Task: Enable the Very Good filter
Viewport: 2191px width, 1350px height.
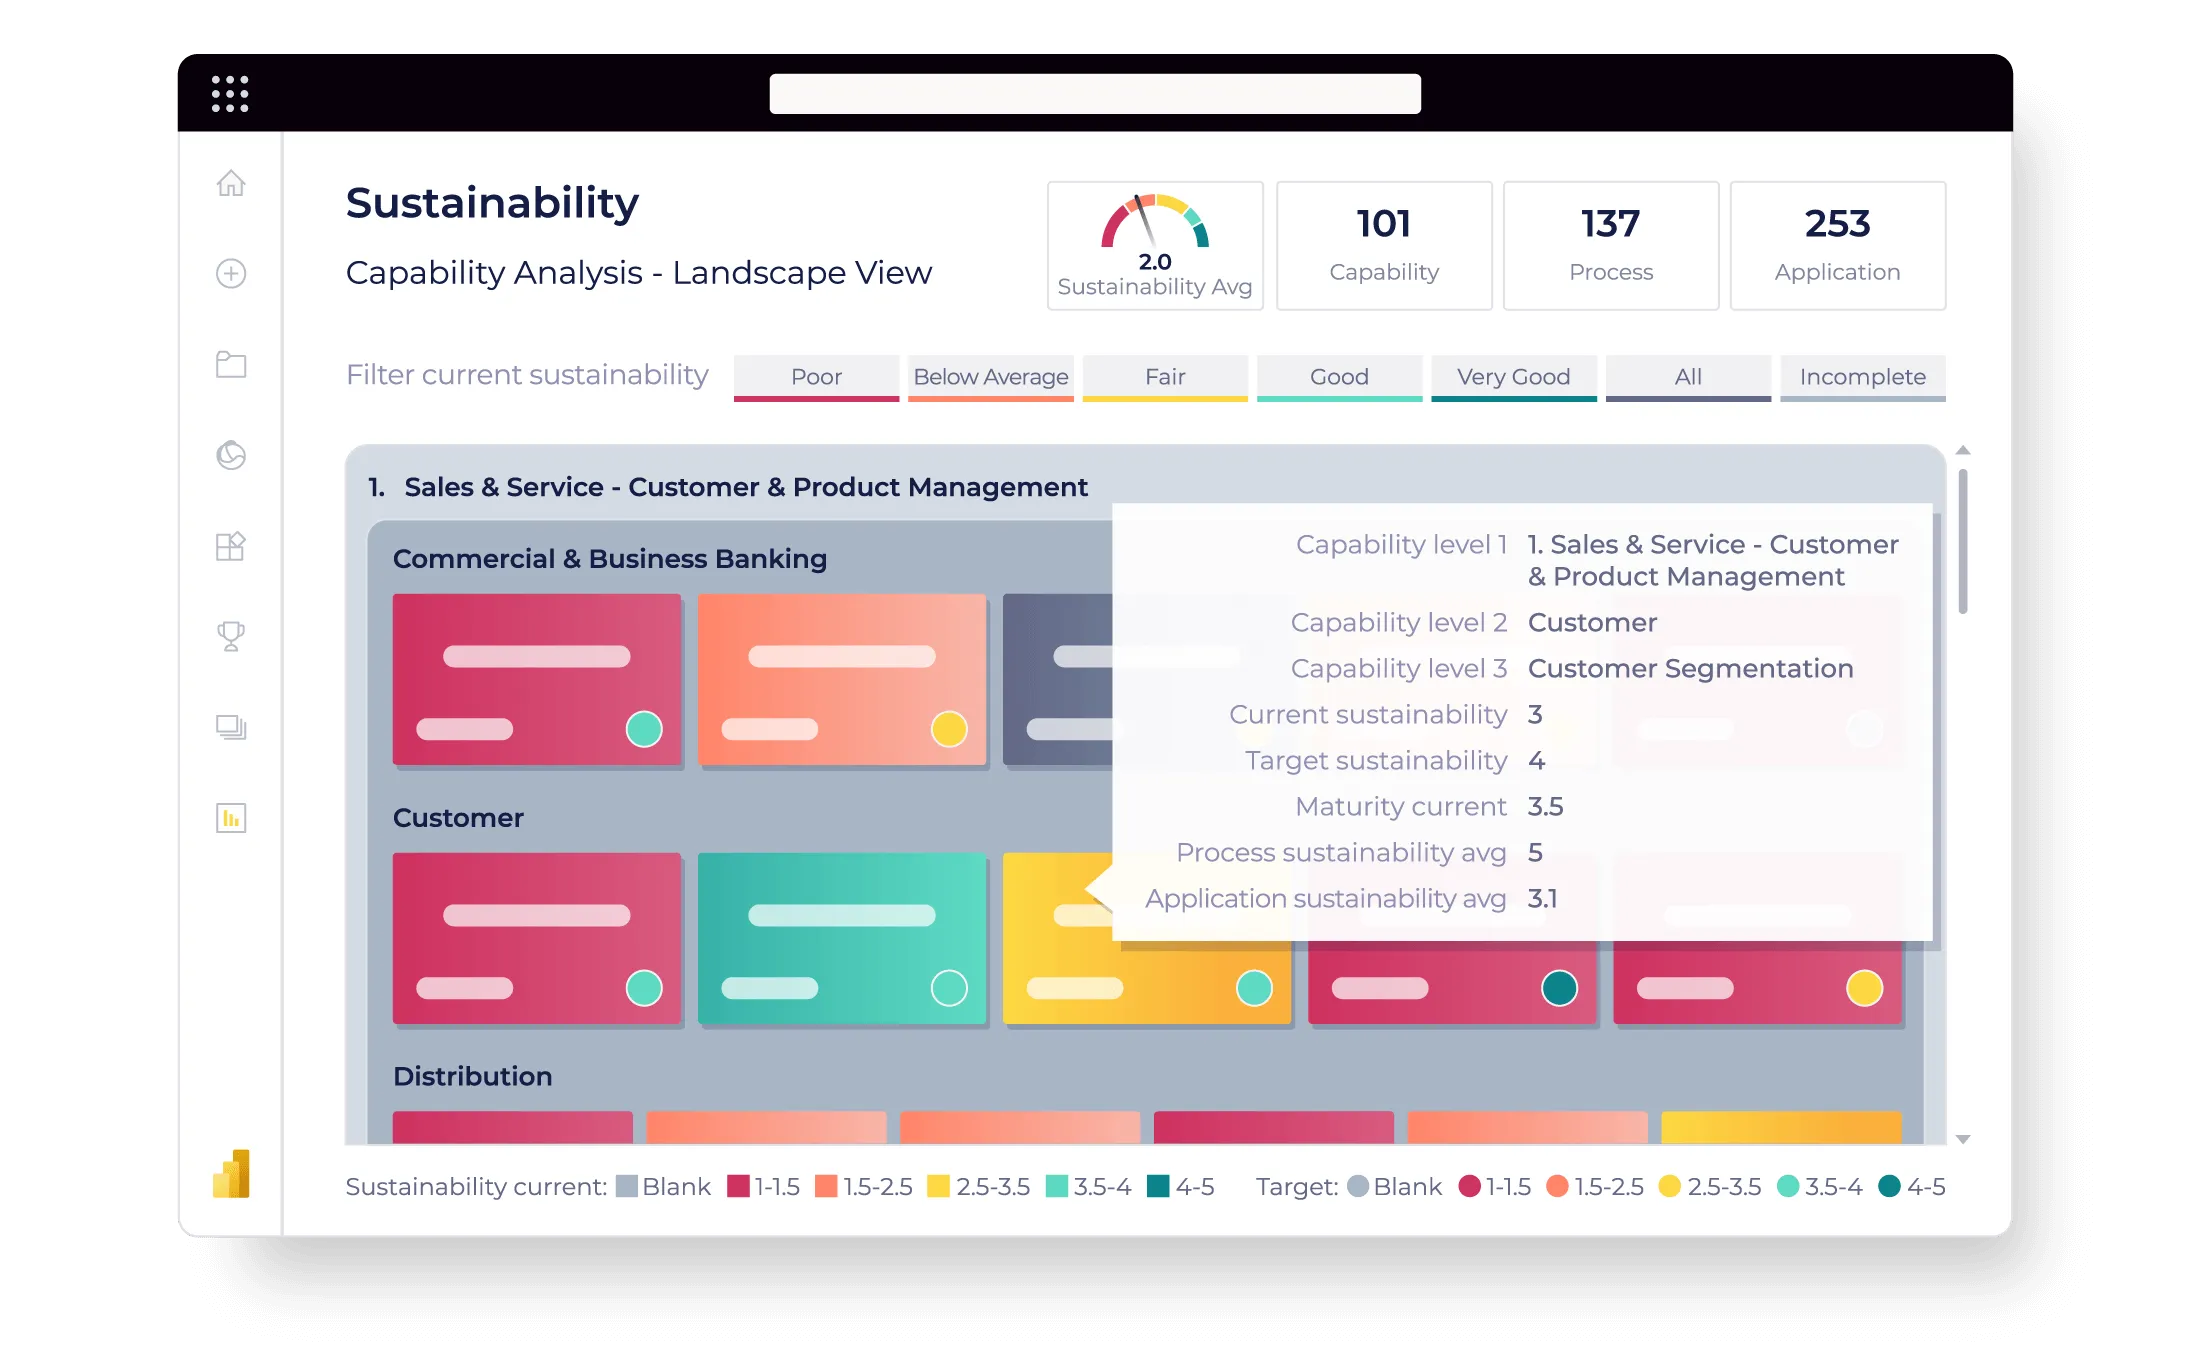Action: (1513, 377)
